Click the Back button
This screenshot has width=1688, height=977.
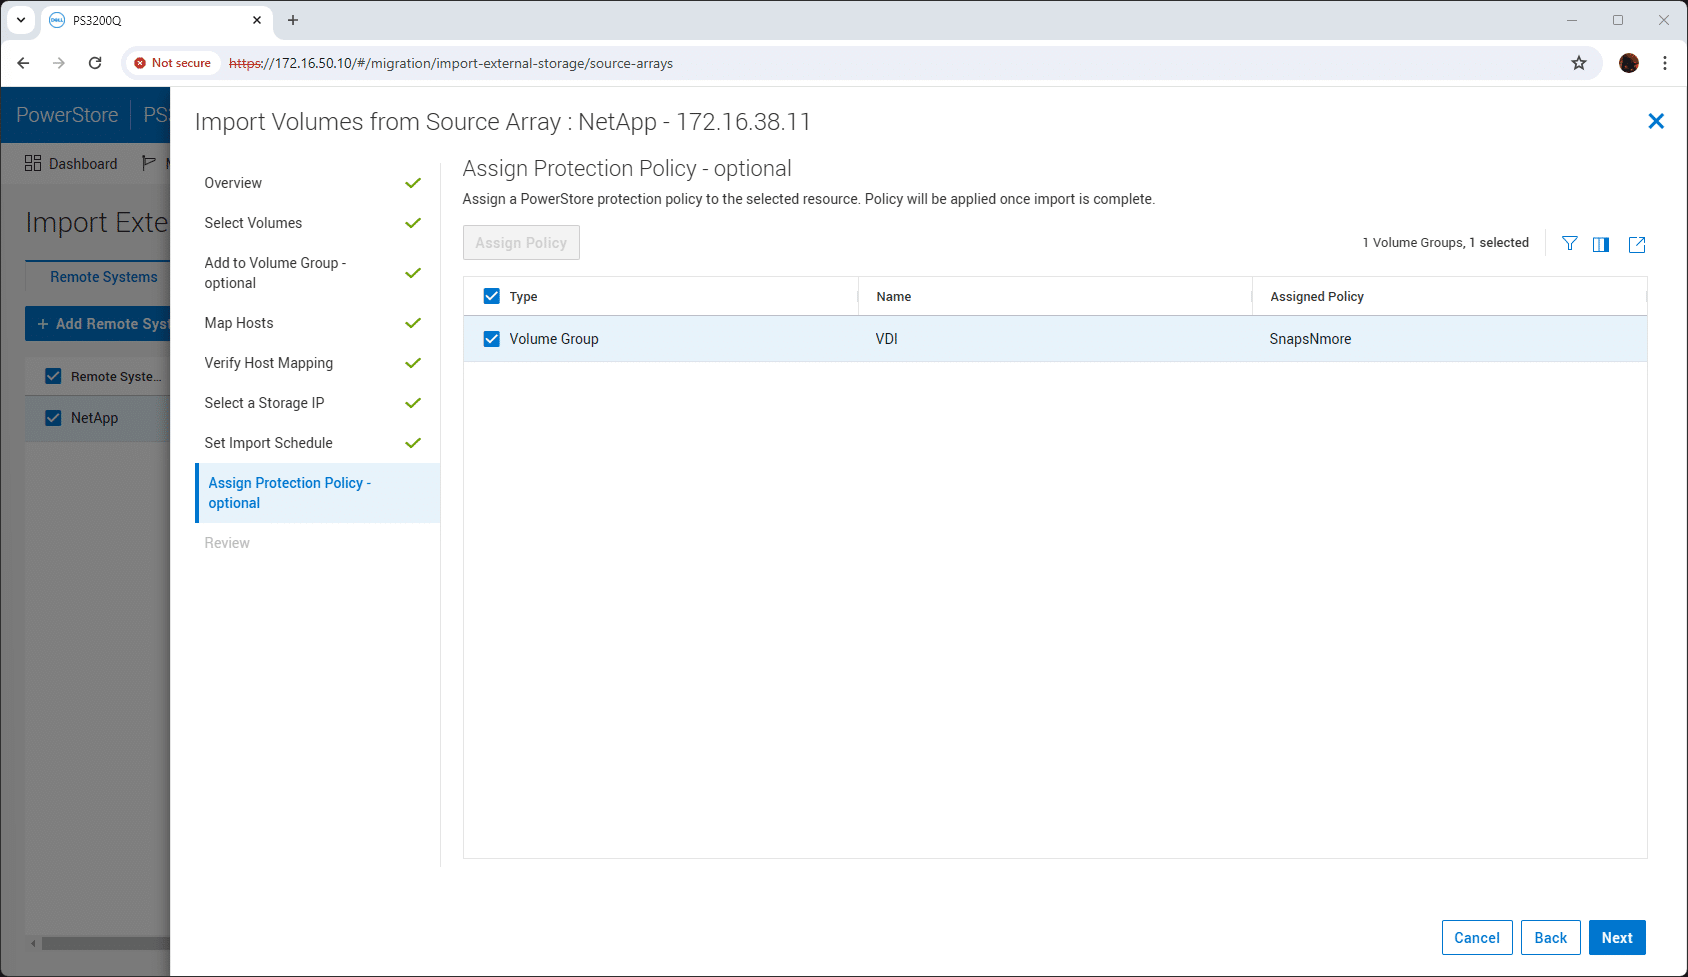pos(1551,938)
